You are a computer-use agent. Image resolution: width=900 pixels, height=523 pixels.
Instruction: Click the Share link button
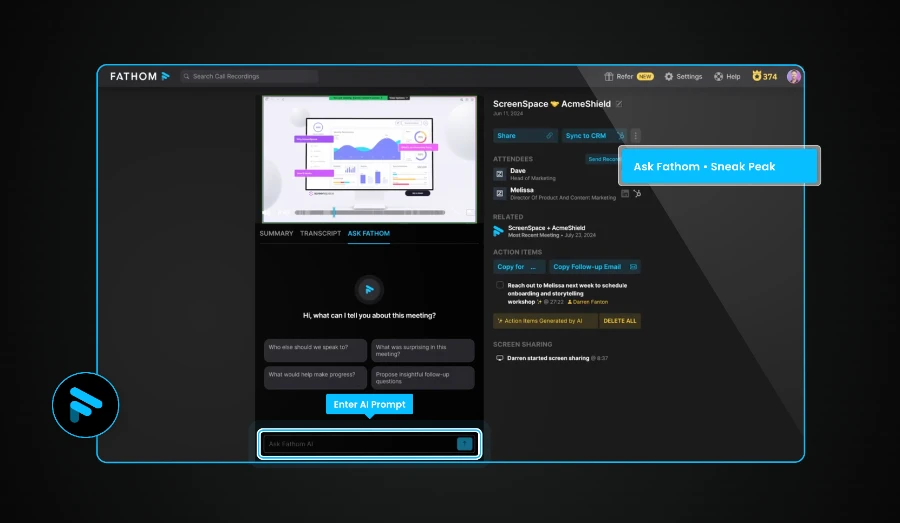pos(525,135)
